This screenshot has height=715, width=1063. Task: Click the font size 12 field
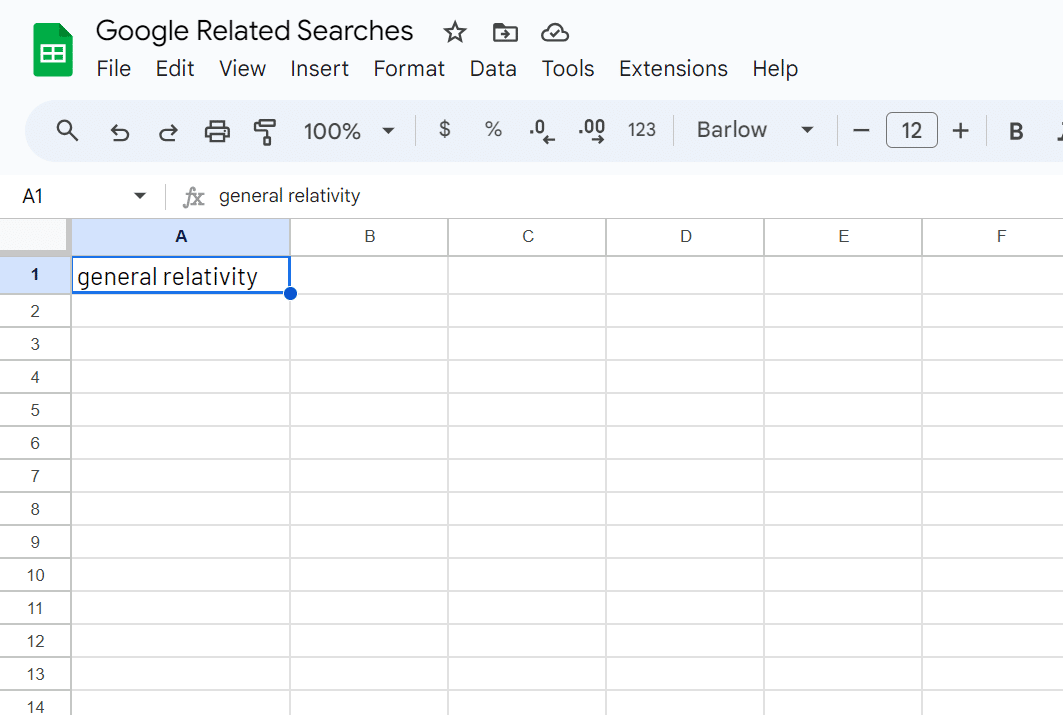coord(911,131)
